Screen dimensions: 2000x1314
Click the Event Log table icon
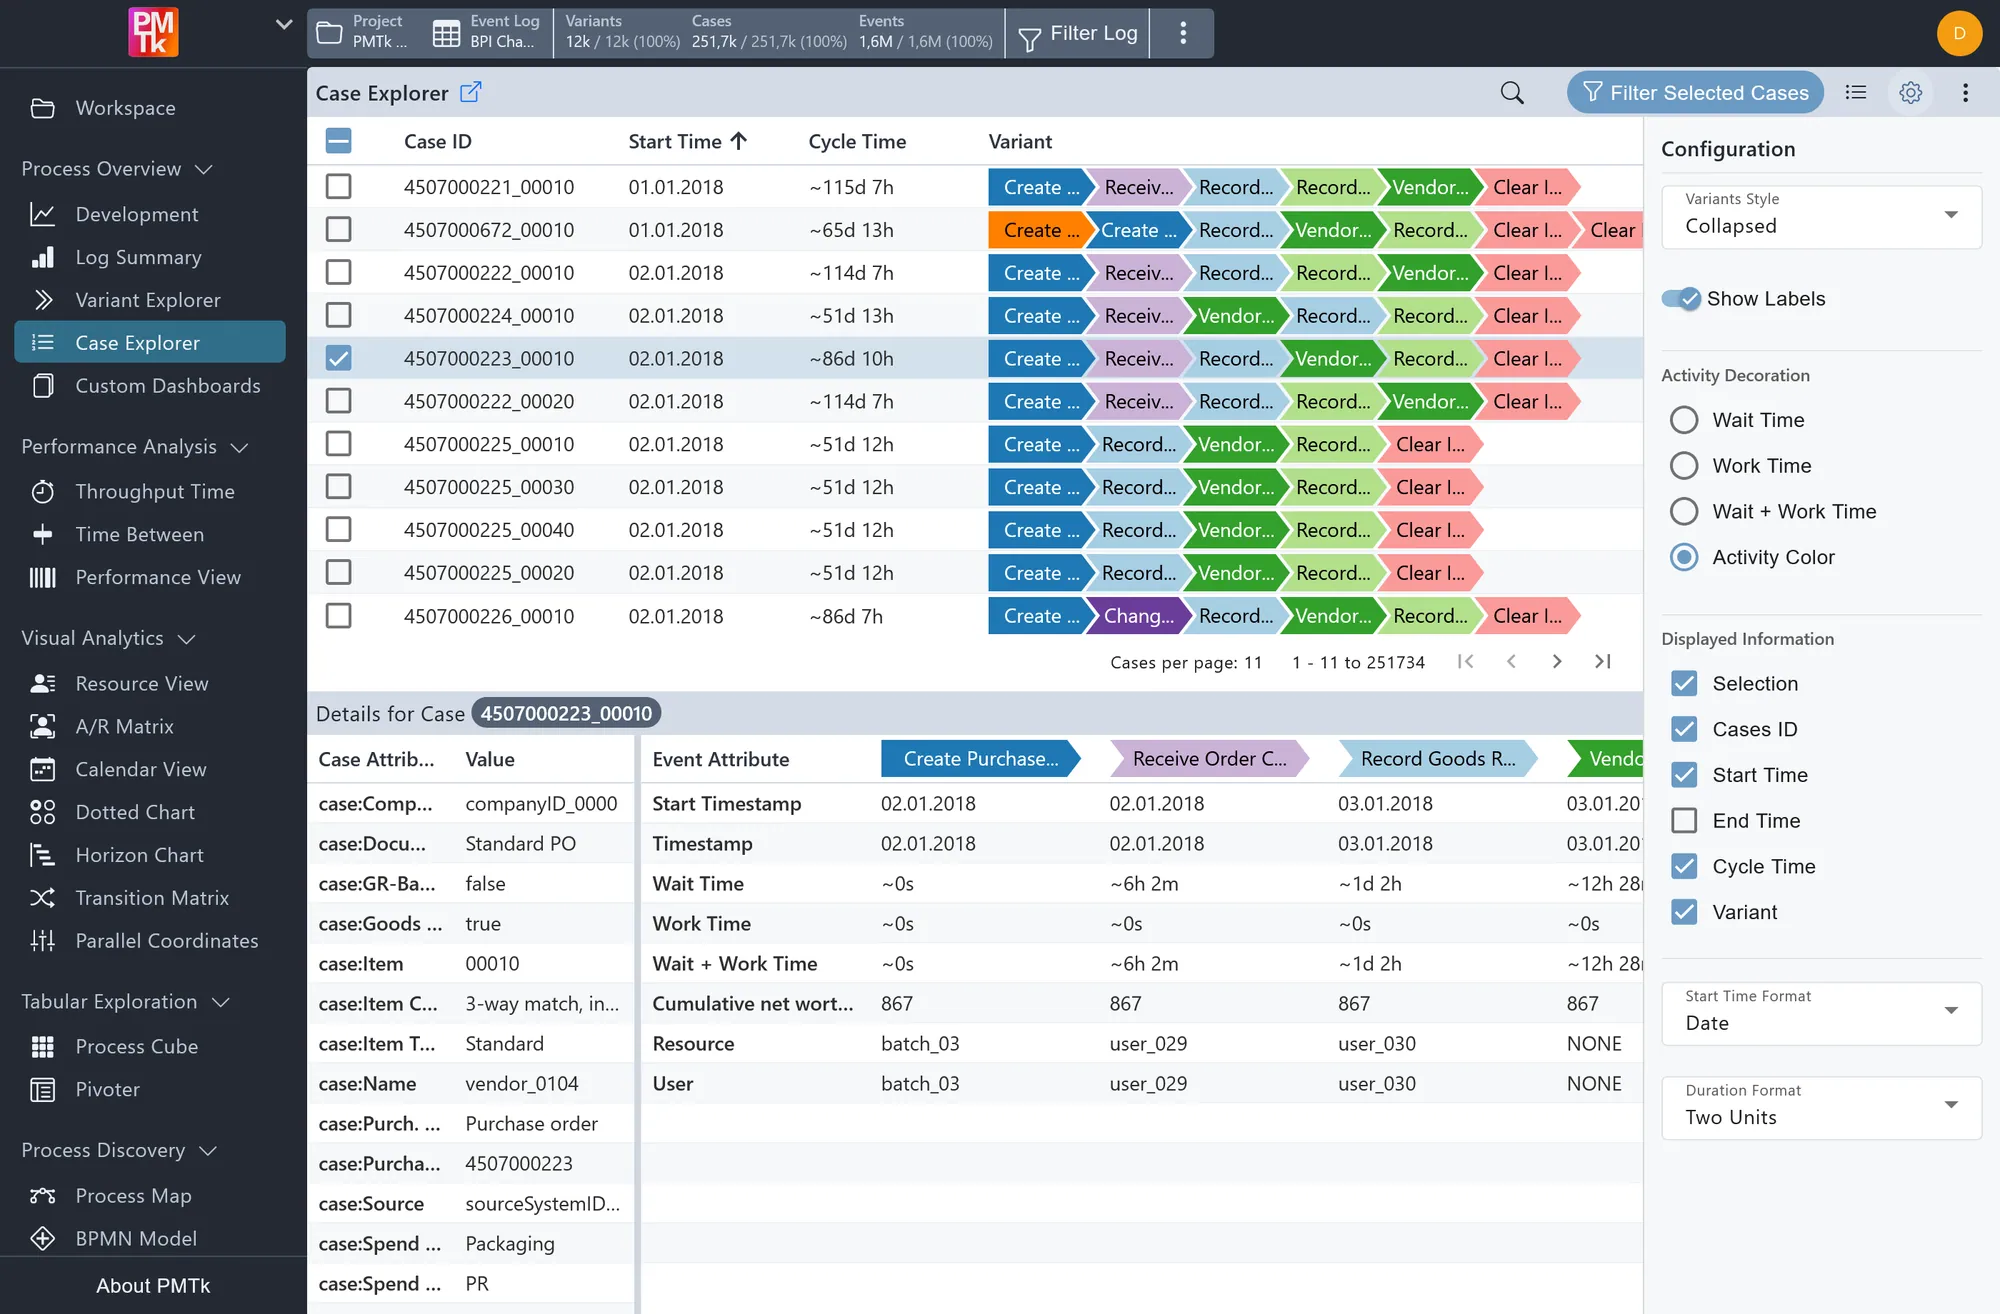[x=446, y=33]
